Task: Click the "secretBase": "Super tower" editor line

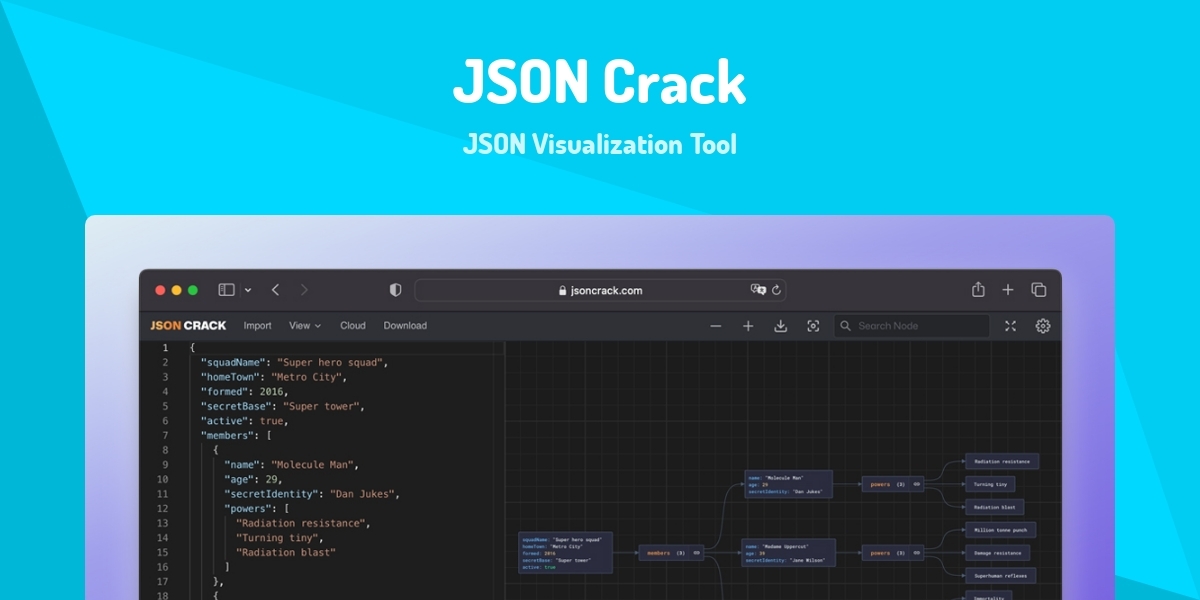Action: [283, 406]
